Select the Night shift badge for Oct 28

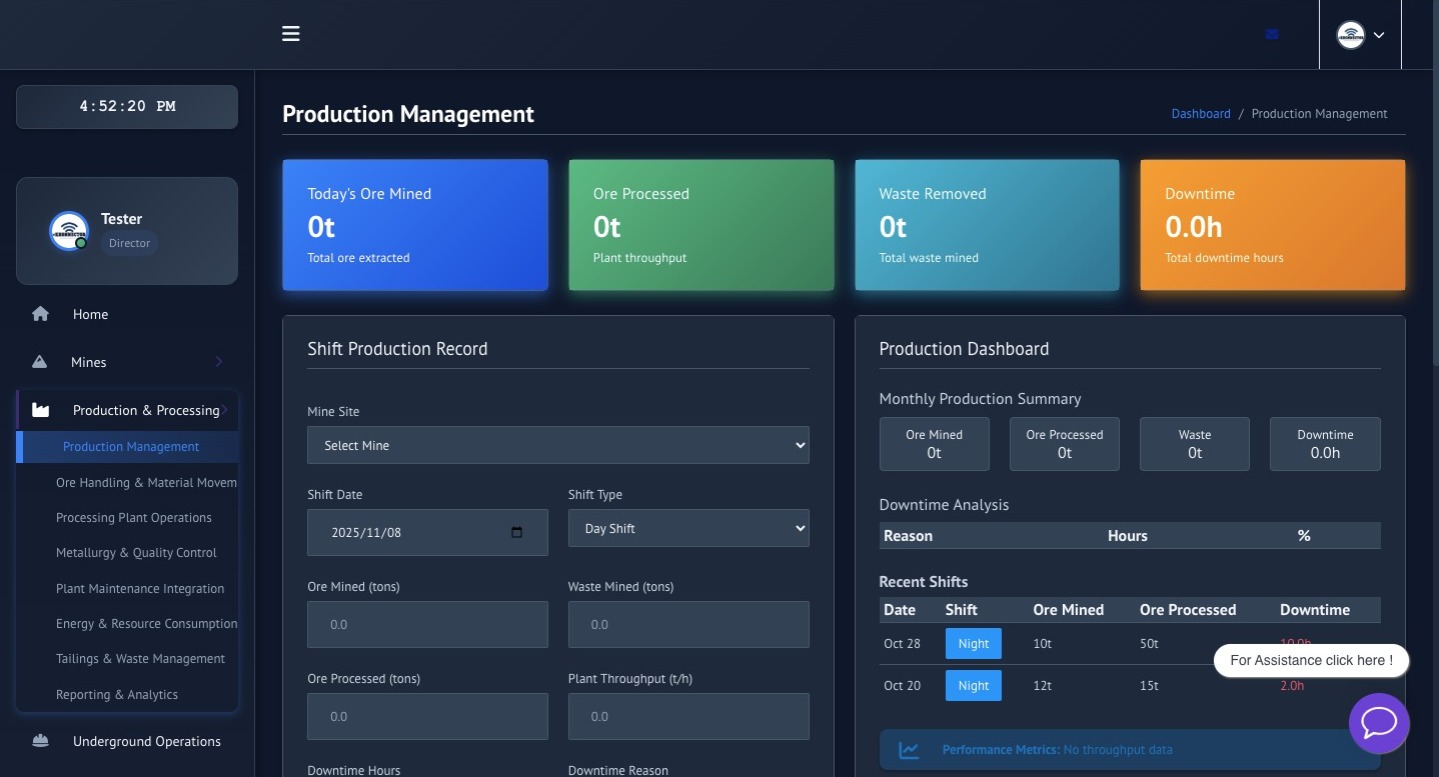click(972, 643)
